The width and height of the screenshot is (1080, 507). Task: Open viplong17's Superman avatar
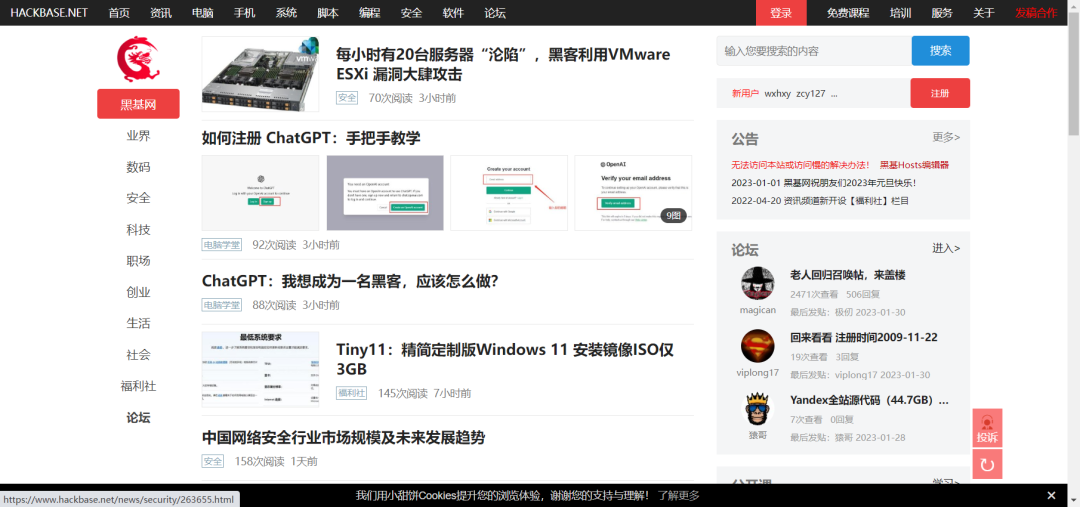click(x=758, y=346)
